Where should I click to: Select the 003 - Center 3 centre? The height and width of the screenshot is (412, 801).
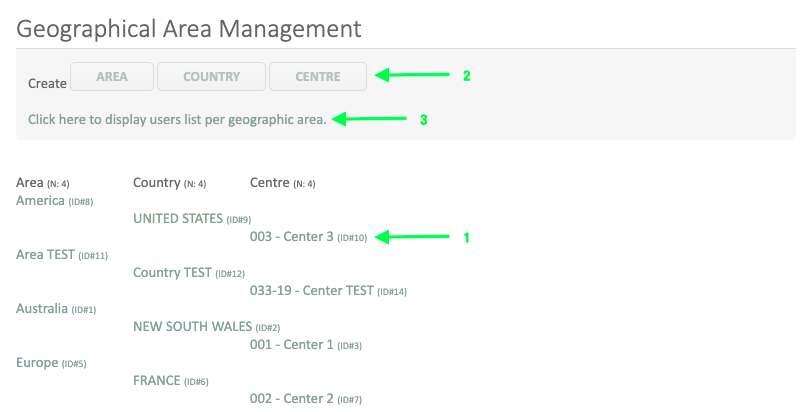[x=292, y=237]
